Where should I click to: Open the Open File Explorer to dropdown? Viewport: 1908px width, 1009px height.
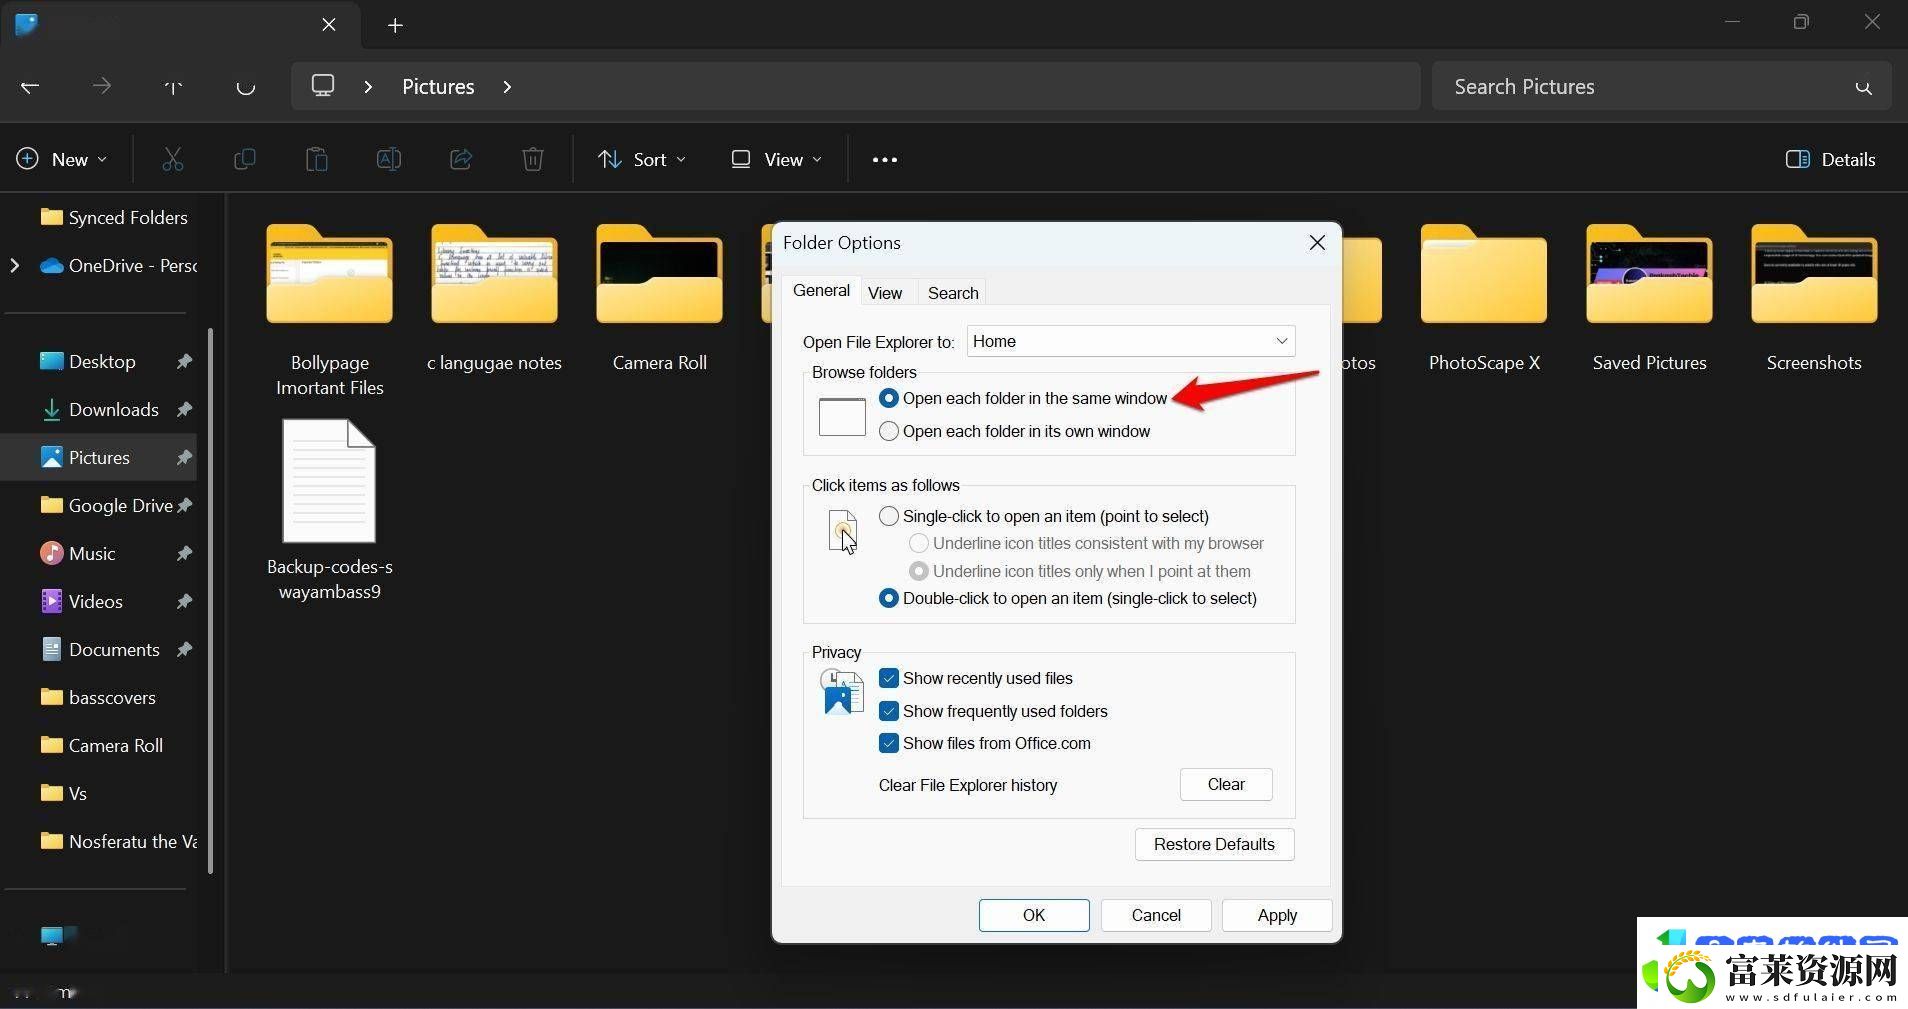[x=1131, y=341]
